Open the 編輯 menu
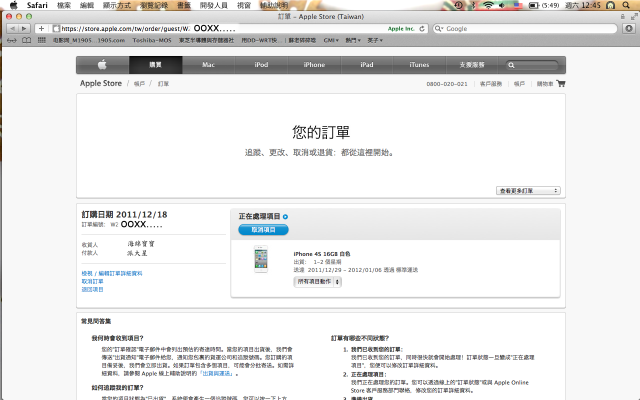This screenshot has height=400, width=640. coord(87,5)
